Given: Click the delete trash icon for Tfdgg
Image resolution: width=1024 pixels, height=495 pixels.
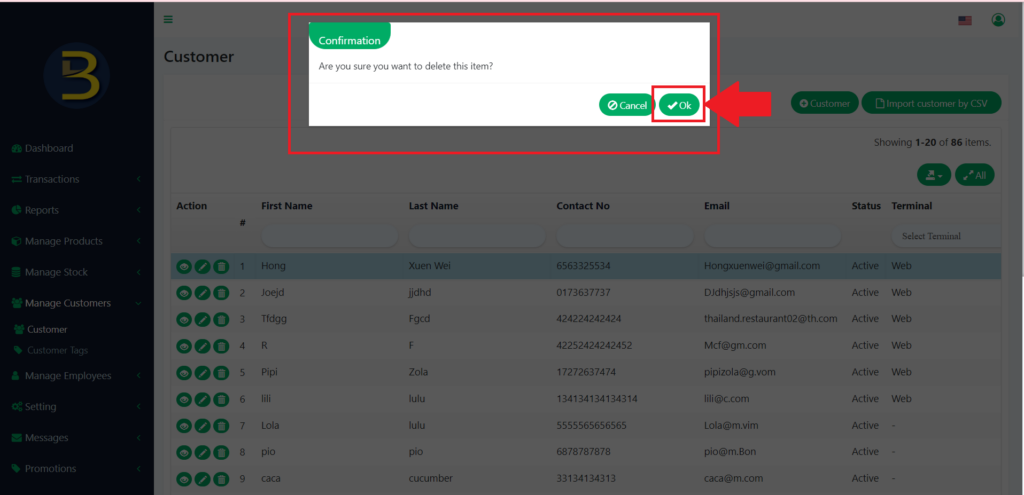Looking at the screenshot, I should click(x=221, y=319).
